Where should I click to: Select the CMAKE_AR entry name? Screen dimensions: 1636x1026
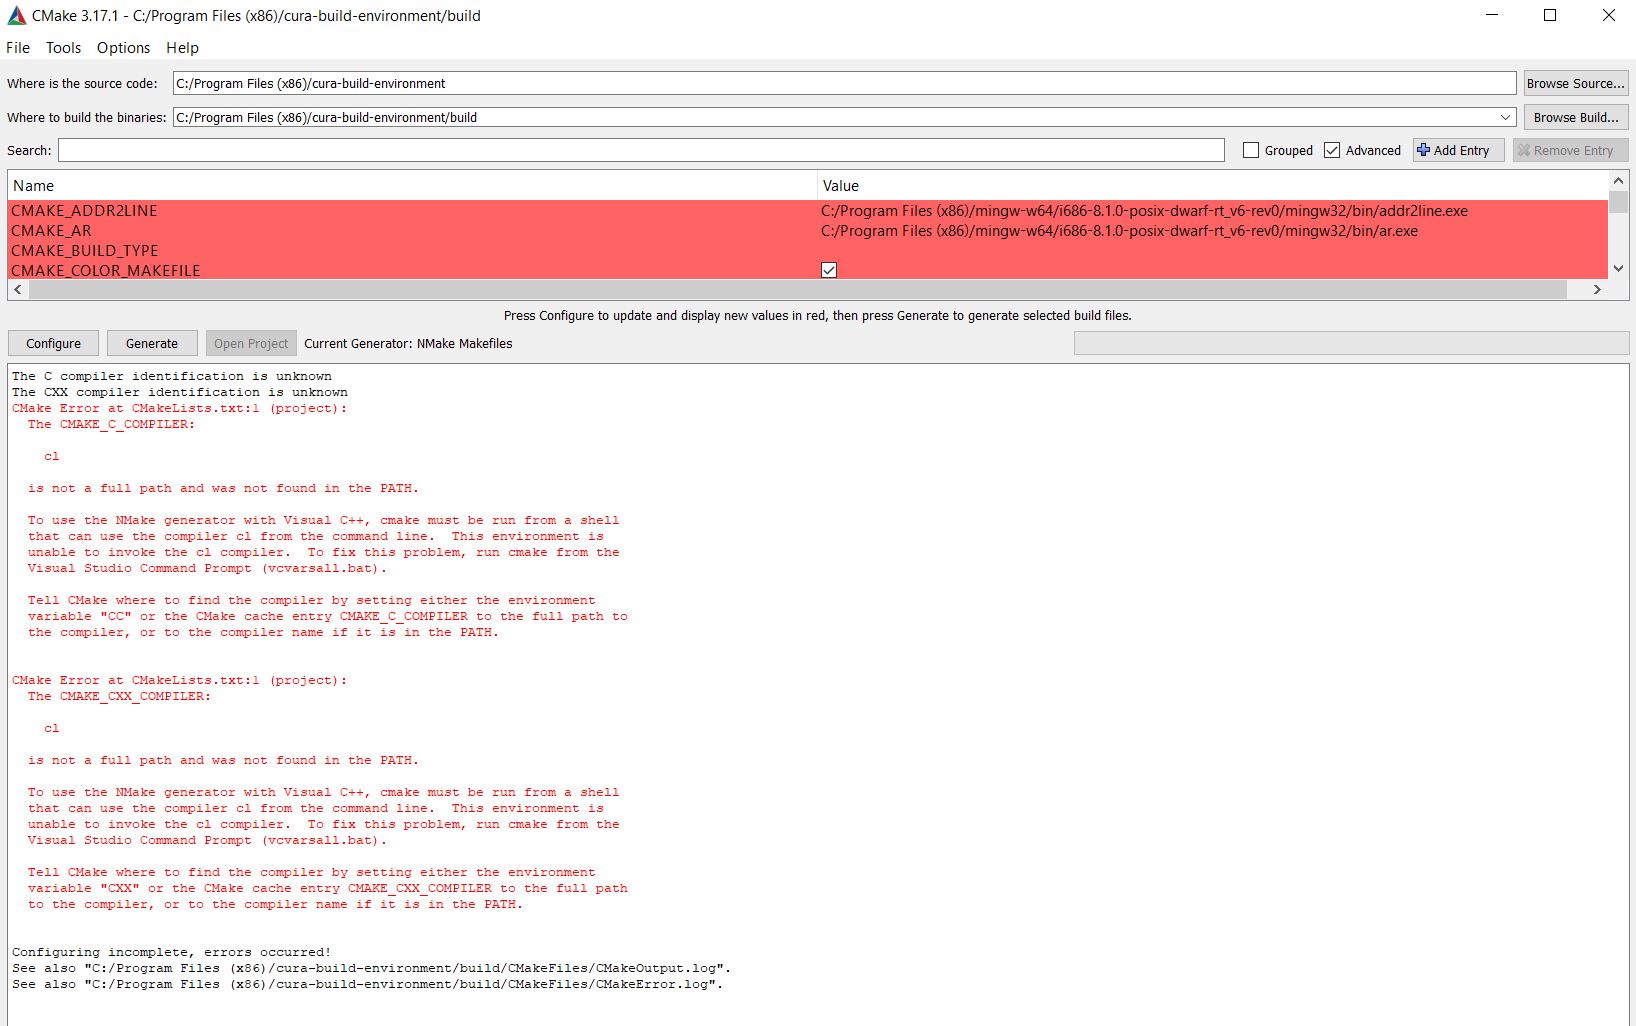(x=51, y=230)
